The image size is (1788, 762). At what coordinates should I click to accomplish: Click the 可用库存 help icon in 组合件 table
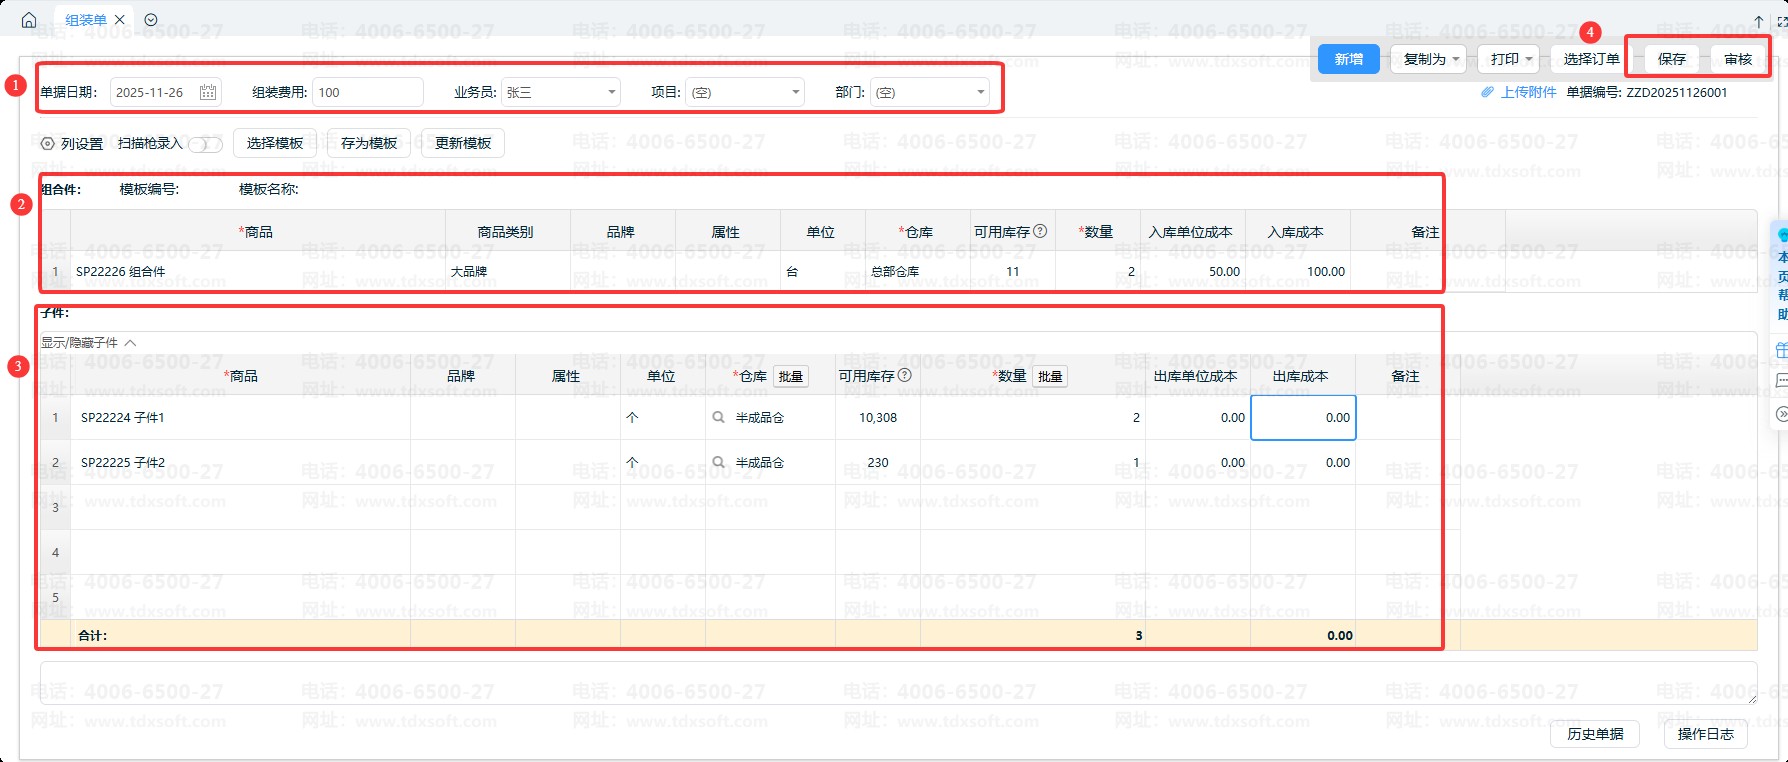pos(1040,231)
